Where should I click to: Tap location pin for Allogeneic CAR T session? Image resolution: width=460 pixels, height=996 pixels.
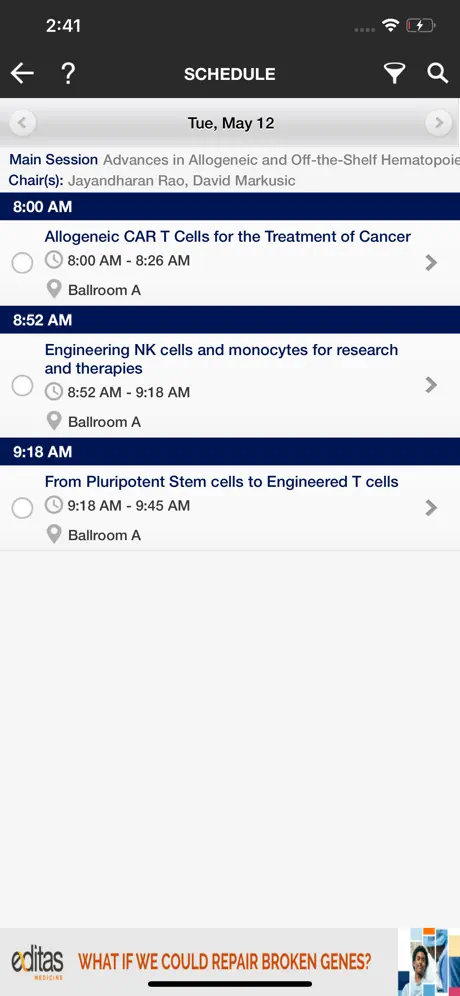pos(54,290)
